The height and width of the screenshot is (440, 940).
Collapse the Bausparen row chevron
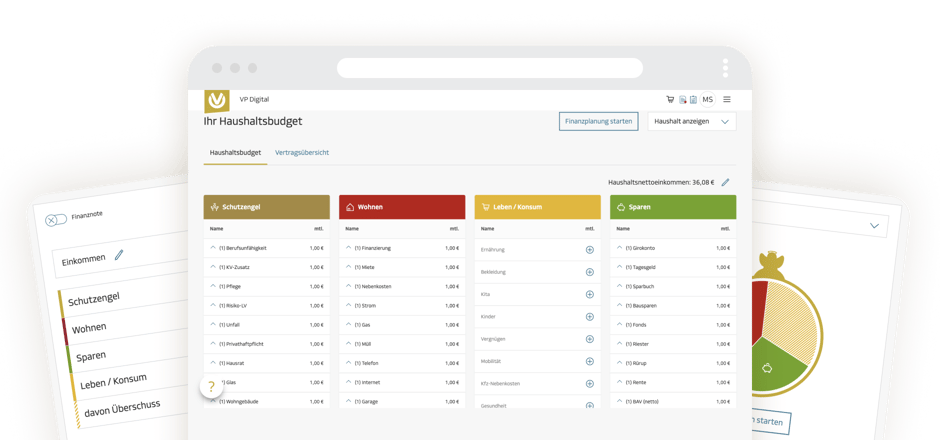[619, 305]
